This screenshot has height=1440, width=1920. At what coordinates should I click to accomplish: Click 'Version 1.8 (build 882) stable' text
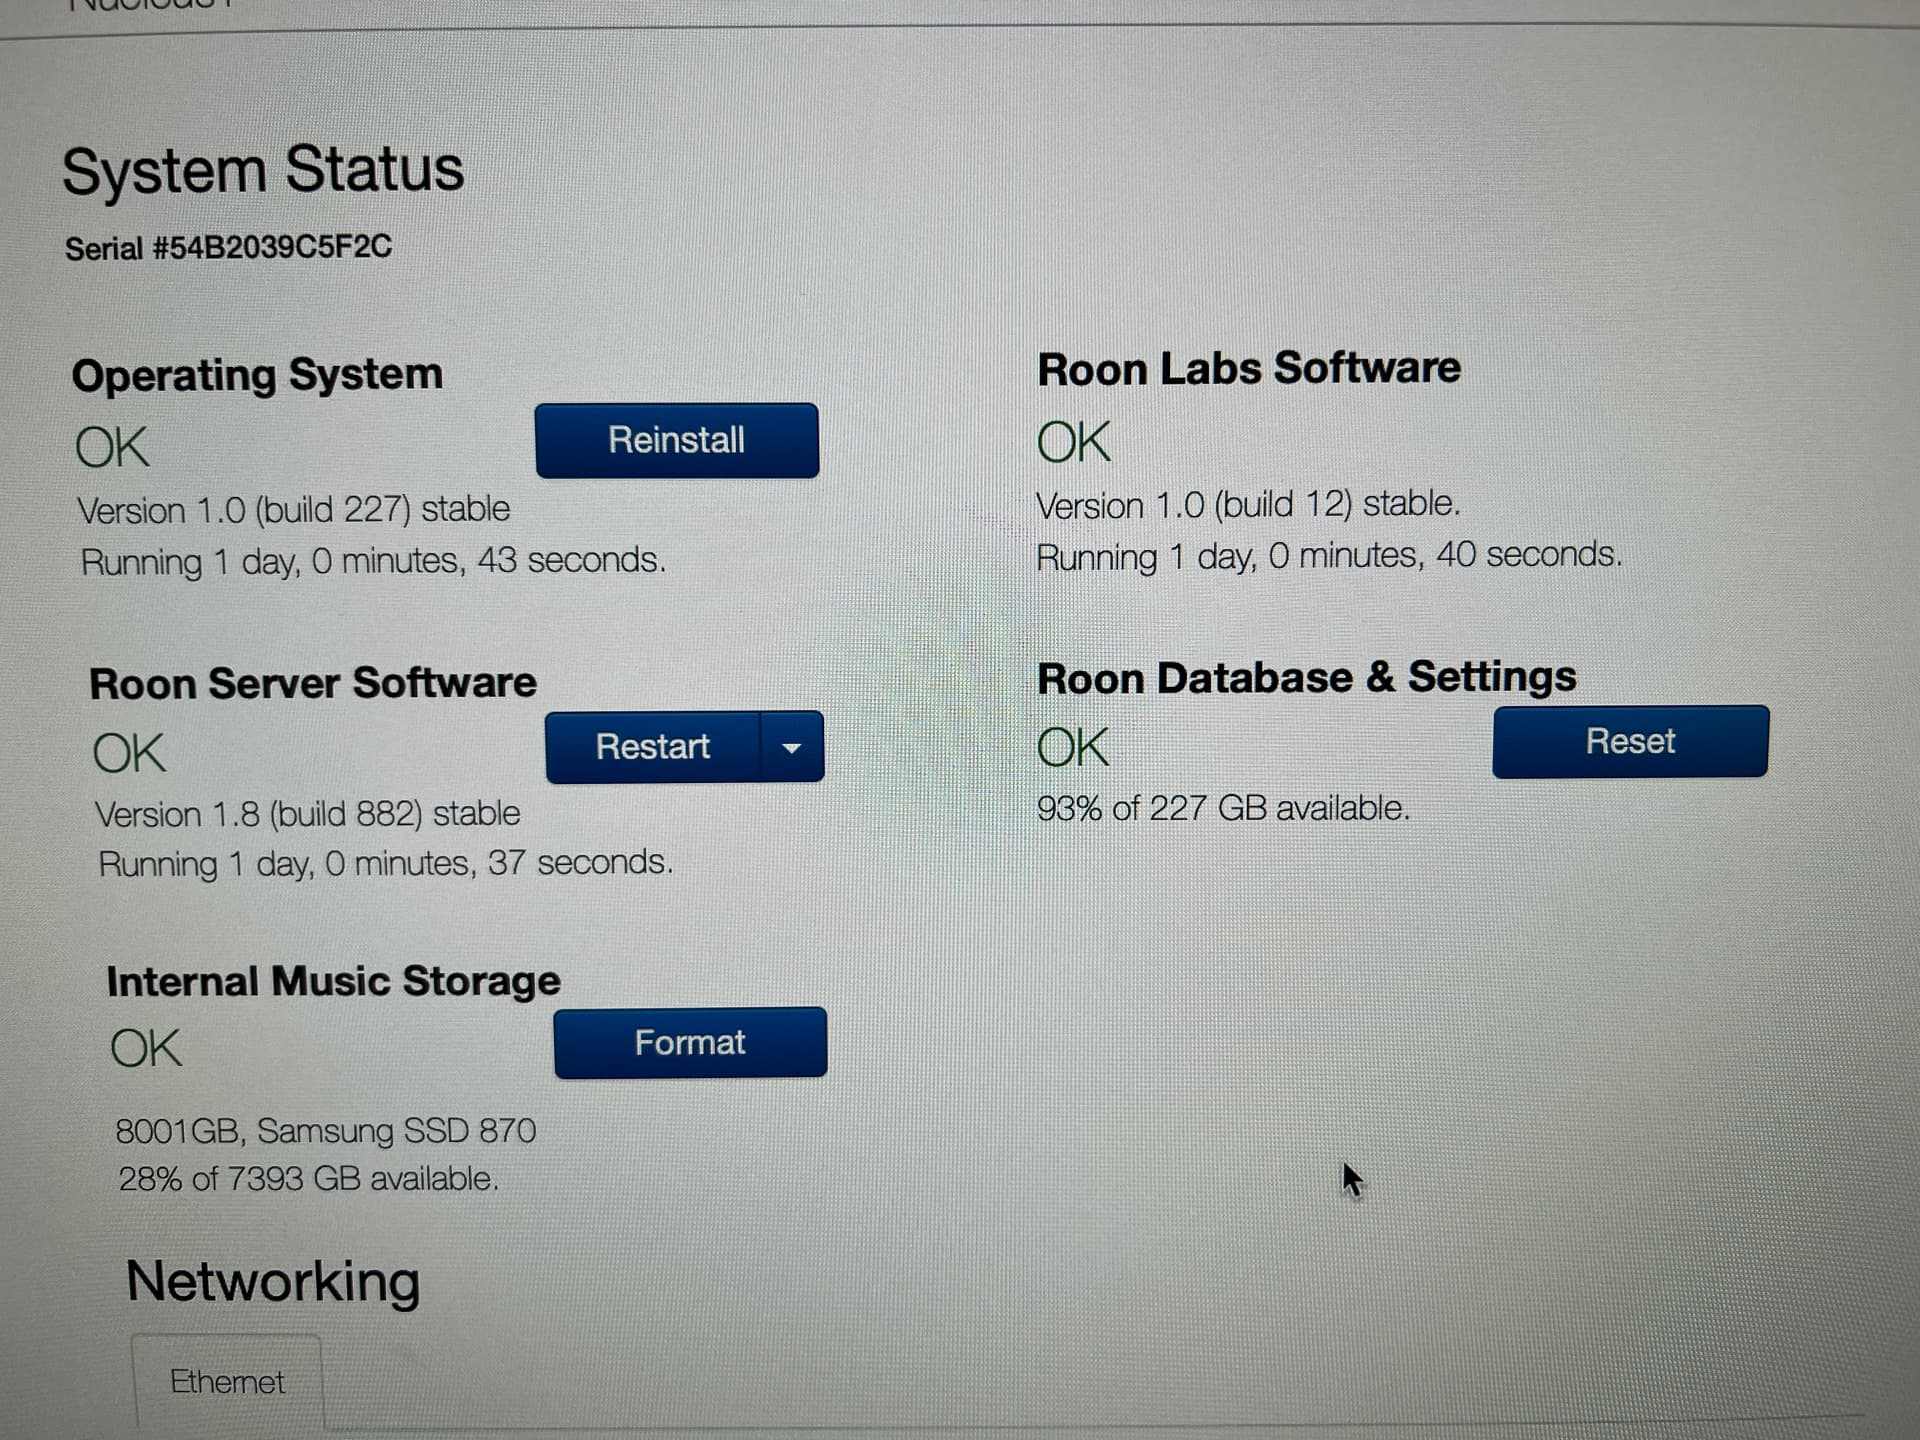point(308,814)
